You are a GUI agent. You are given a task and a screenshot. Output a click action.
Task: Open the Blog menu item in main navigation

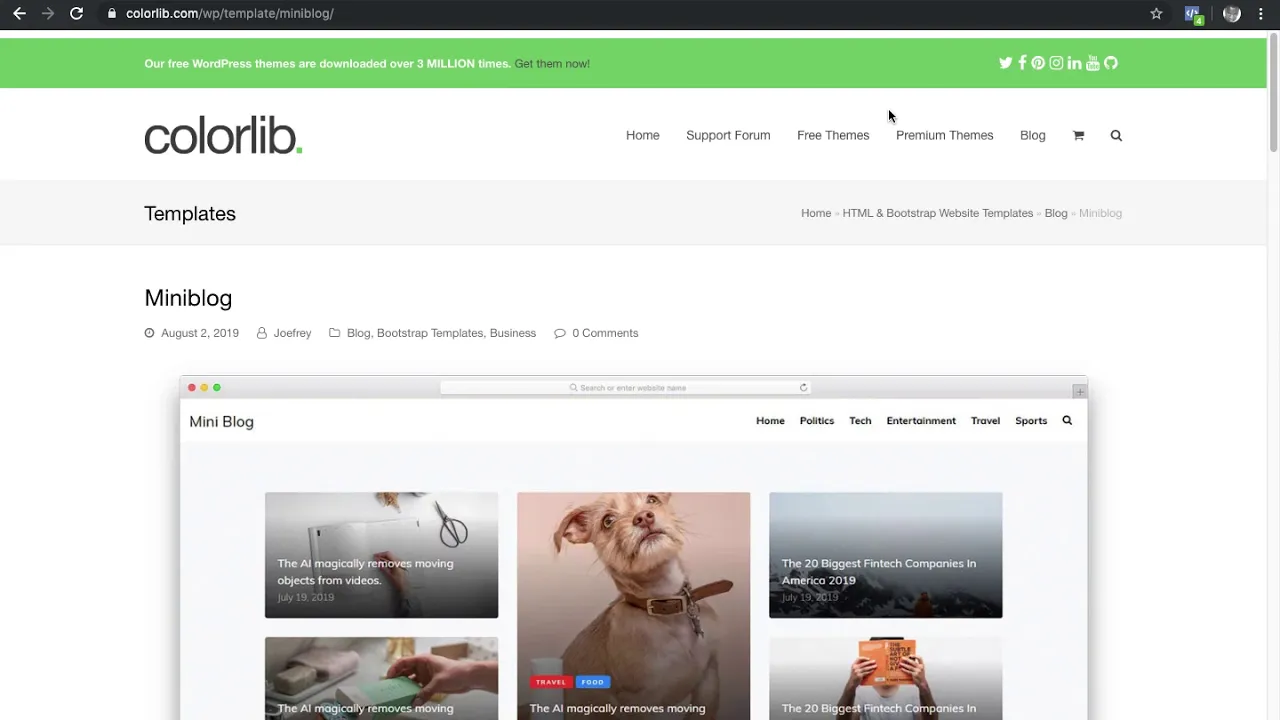coord(1032,135)
